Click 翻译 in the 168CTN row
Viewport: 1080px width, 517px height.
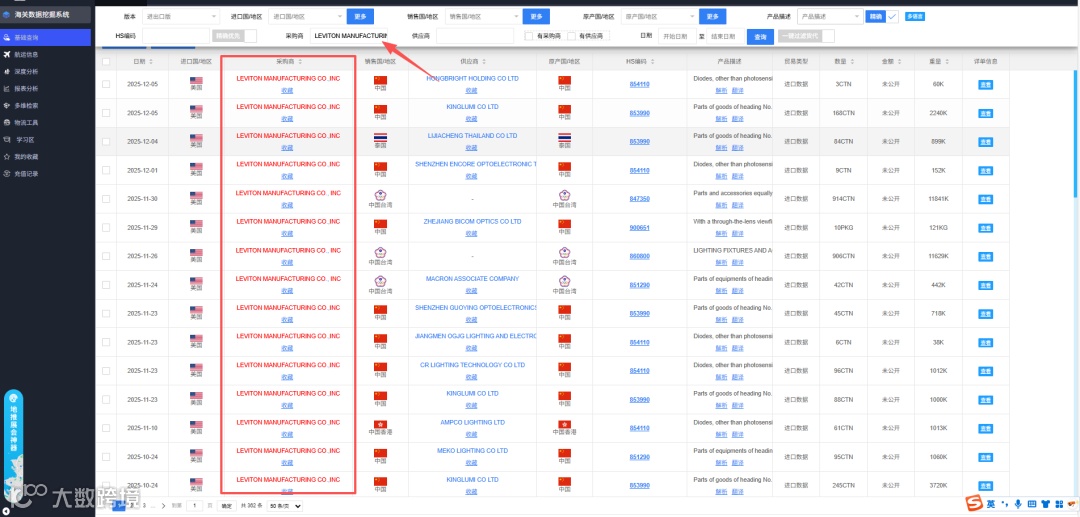click(x=738, y=118)
